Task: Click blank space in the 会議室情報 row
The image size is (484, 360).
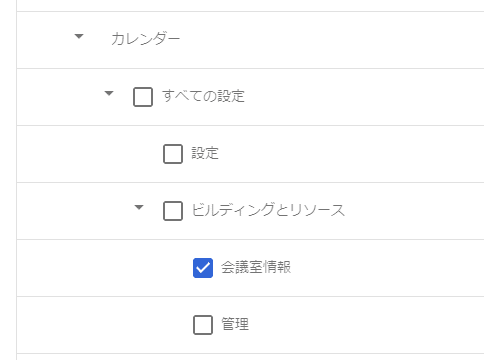Action: pyautogui.click(x=383, y=268)
